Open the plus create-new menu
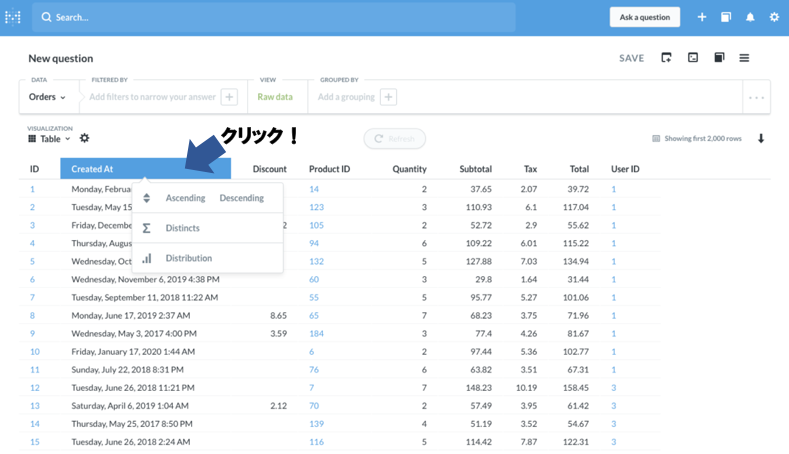This screenshot has width=789, height=454. pyautogui.click(x=701, y=17)
